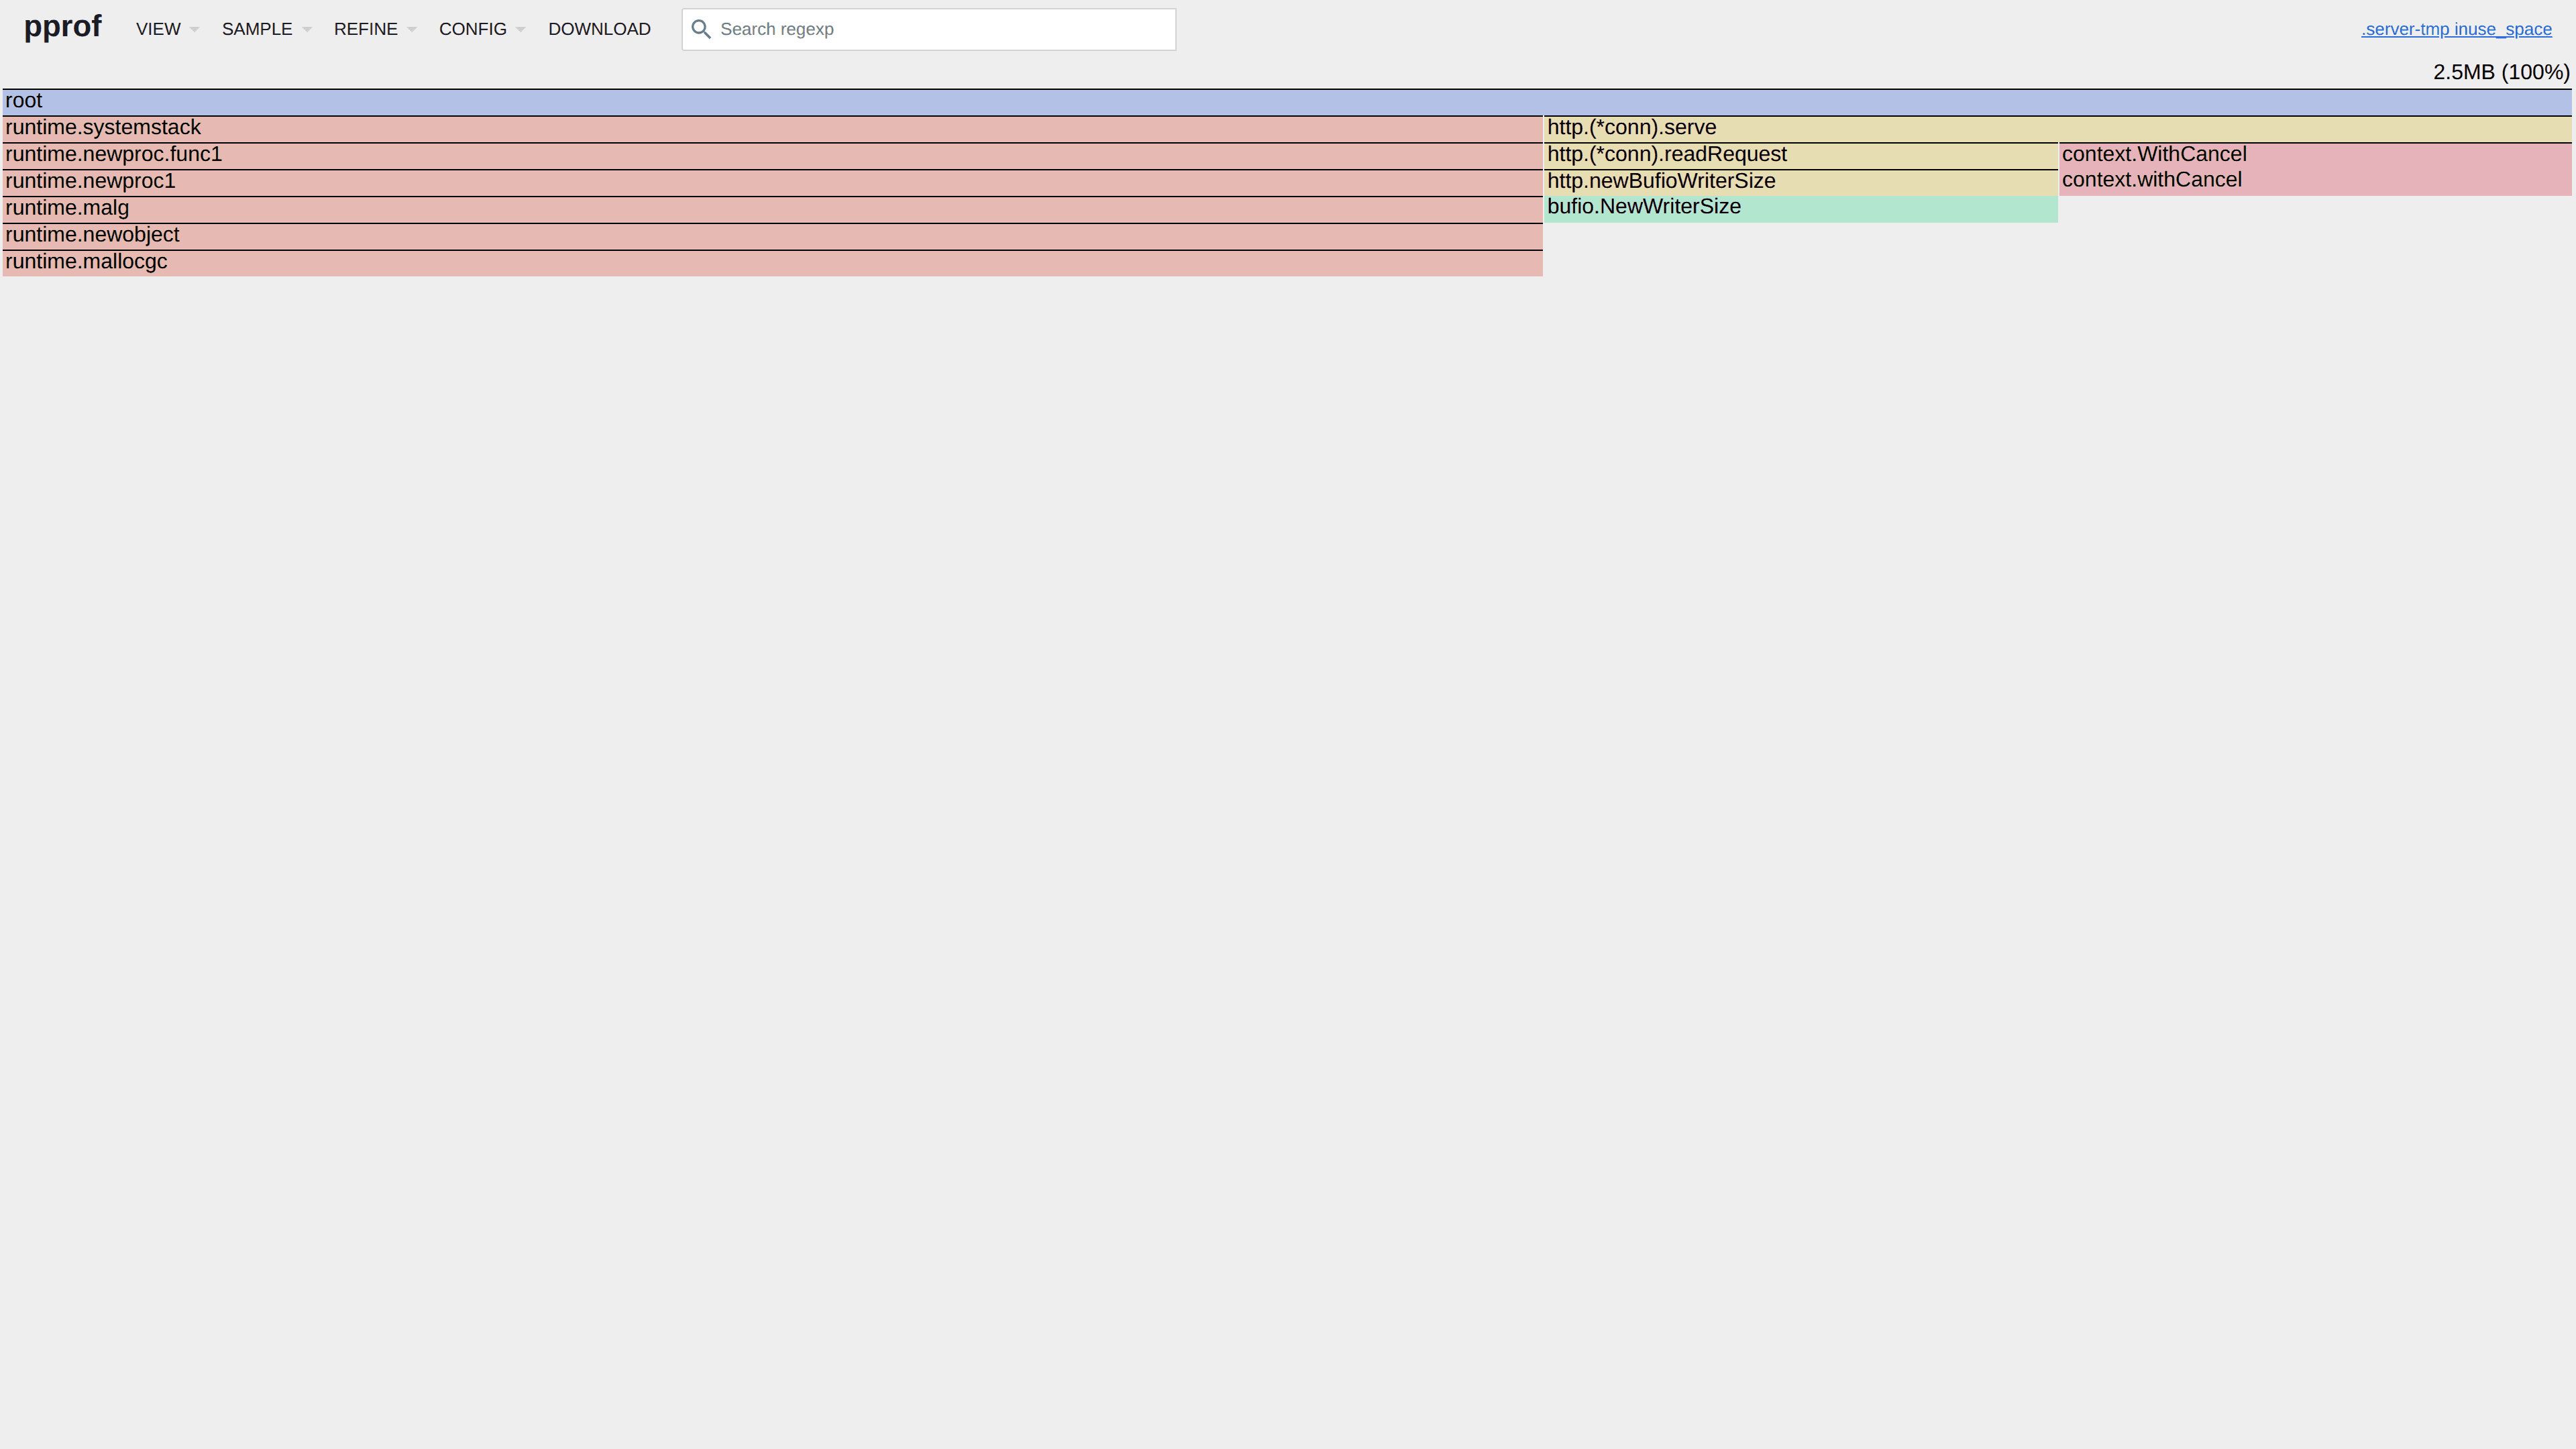
Task: Select the lowercase context.withCancel frame
Action: click(2315, 181)
